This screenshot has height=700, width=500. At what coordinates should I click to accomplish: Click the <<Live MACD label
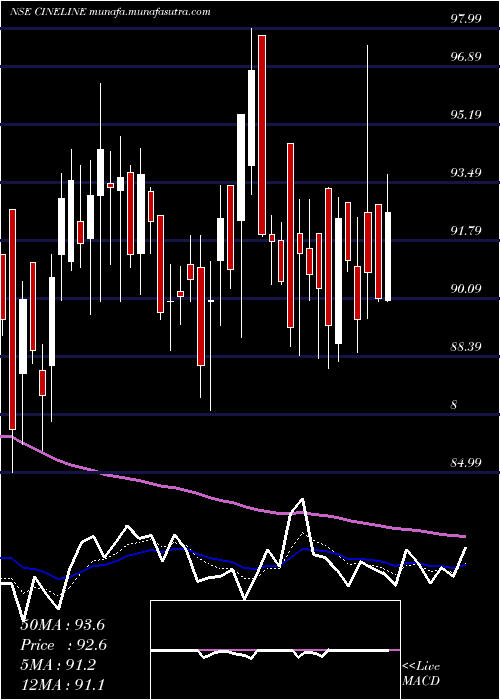[421, 674]
